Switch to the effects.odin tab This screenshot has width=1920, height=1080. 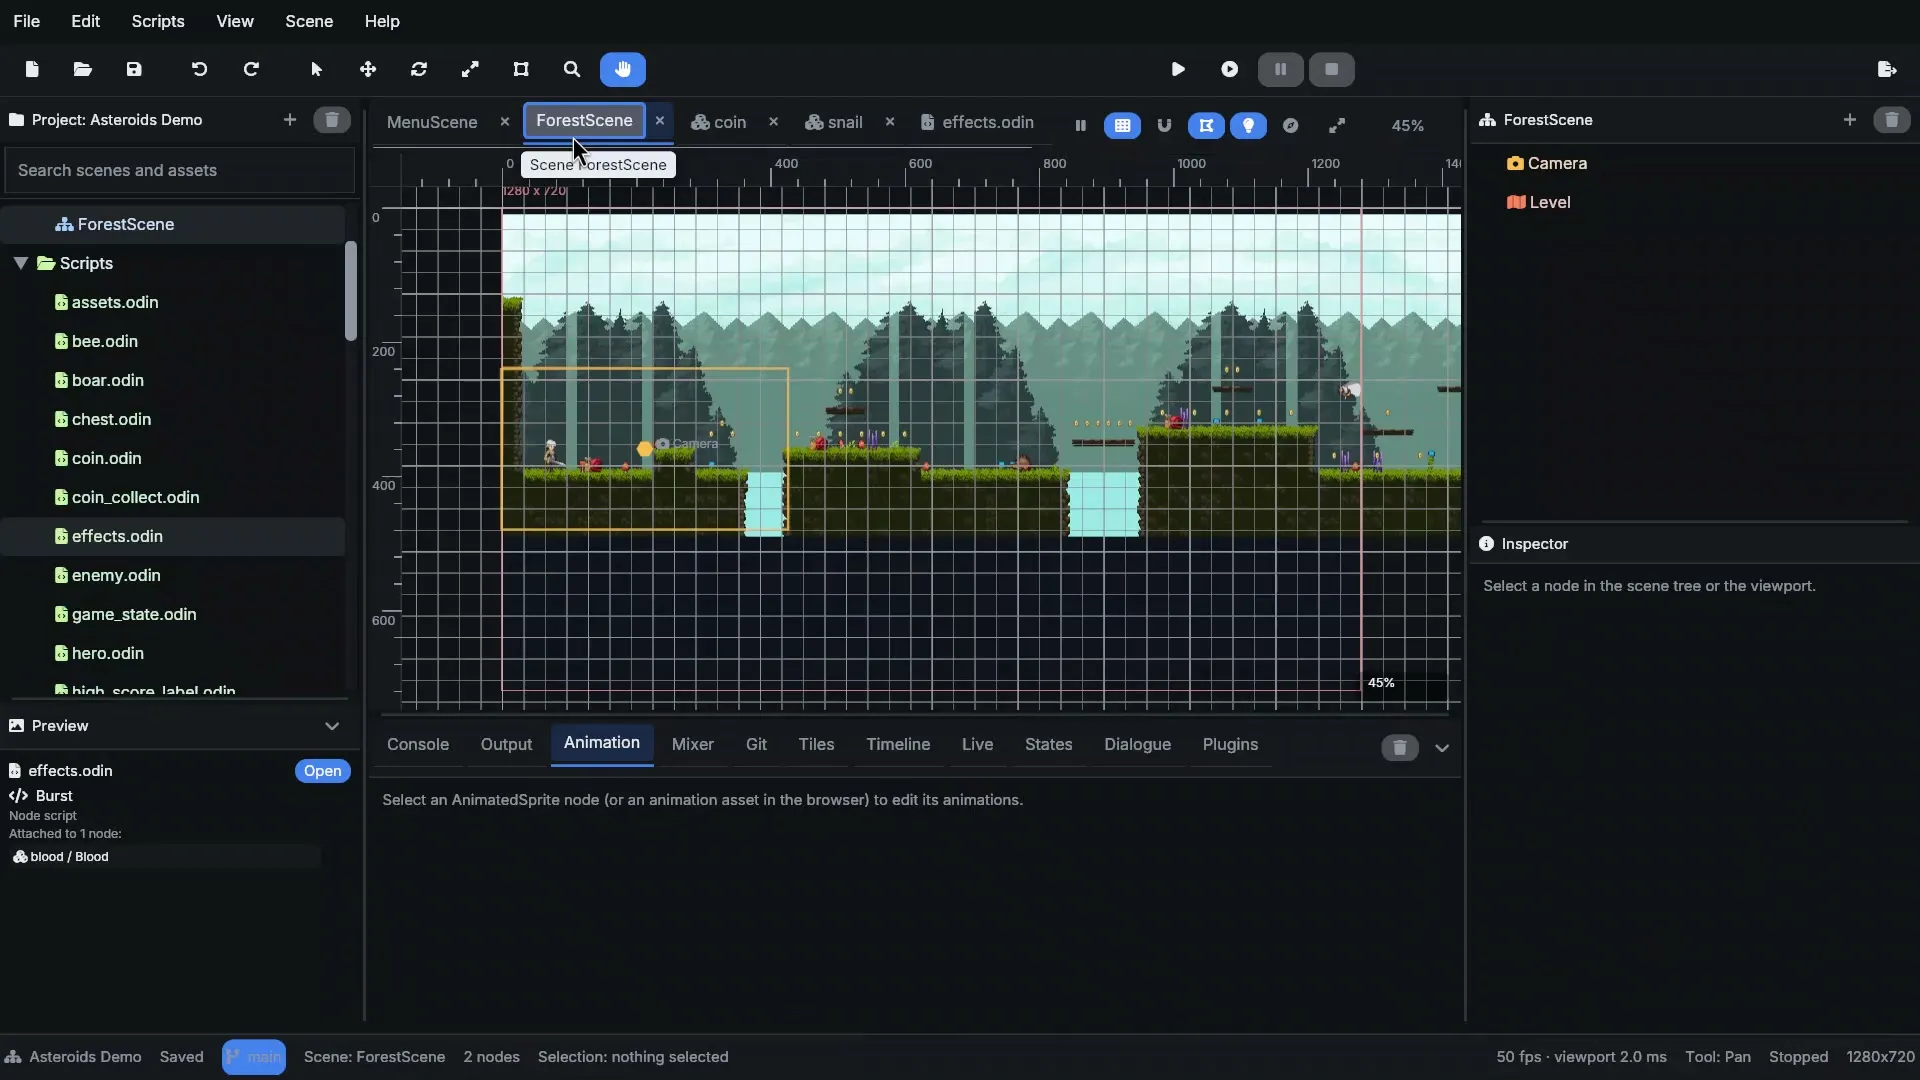tap(977, 122)
